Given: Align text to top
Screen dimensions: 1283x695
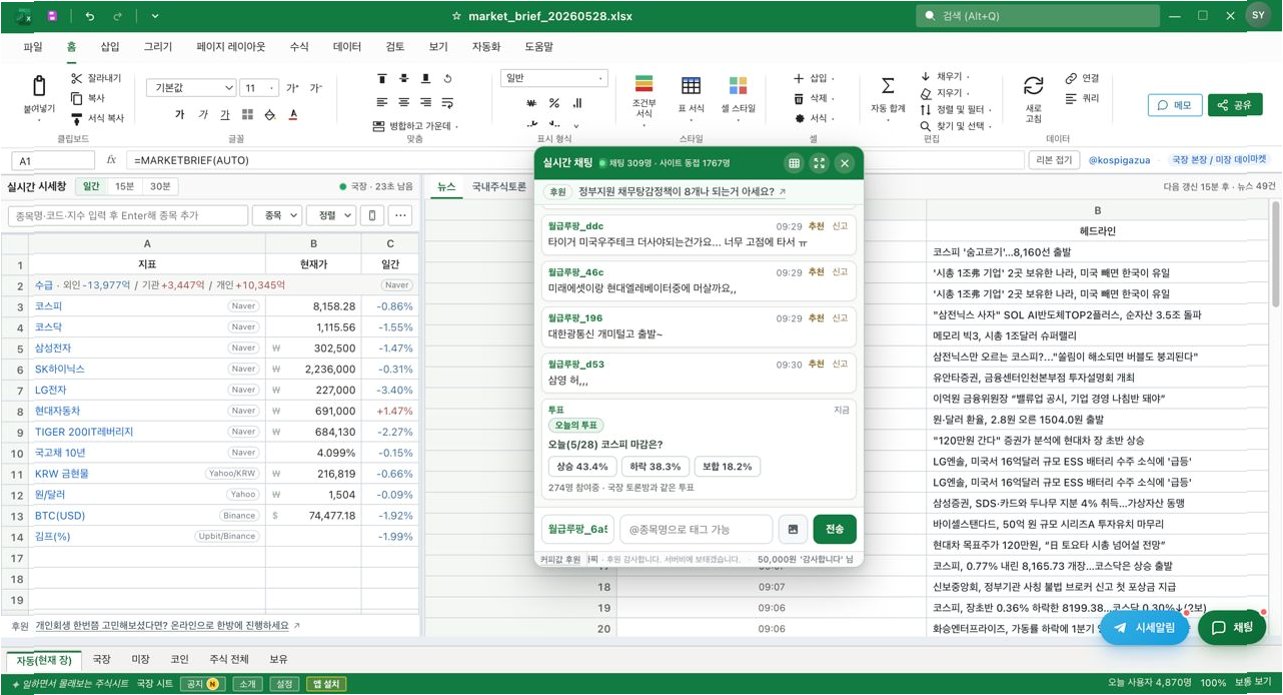Looking at the screenshot, I should pyautogui.click(x=382, y=79).
